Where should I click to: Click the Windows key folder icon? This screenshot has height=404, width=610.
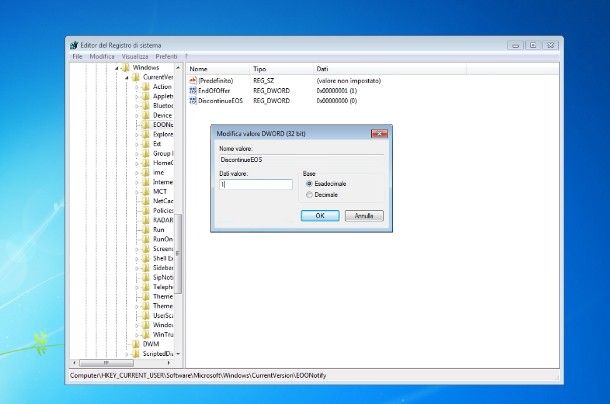pyautogui.click(x=126, y=68)
